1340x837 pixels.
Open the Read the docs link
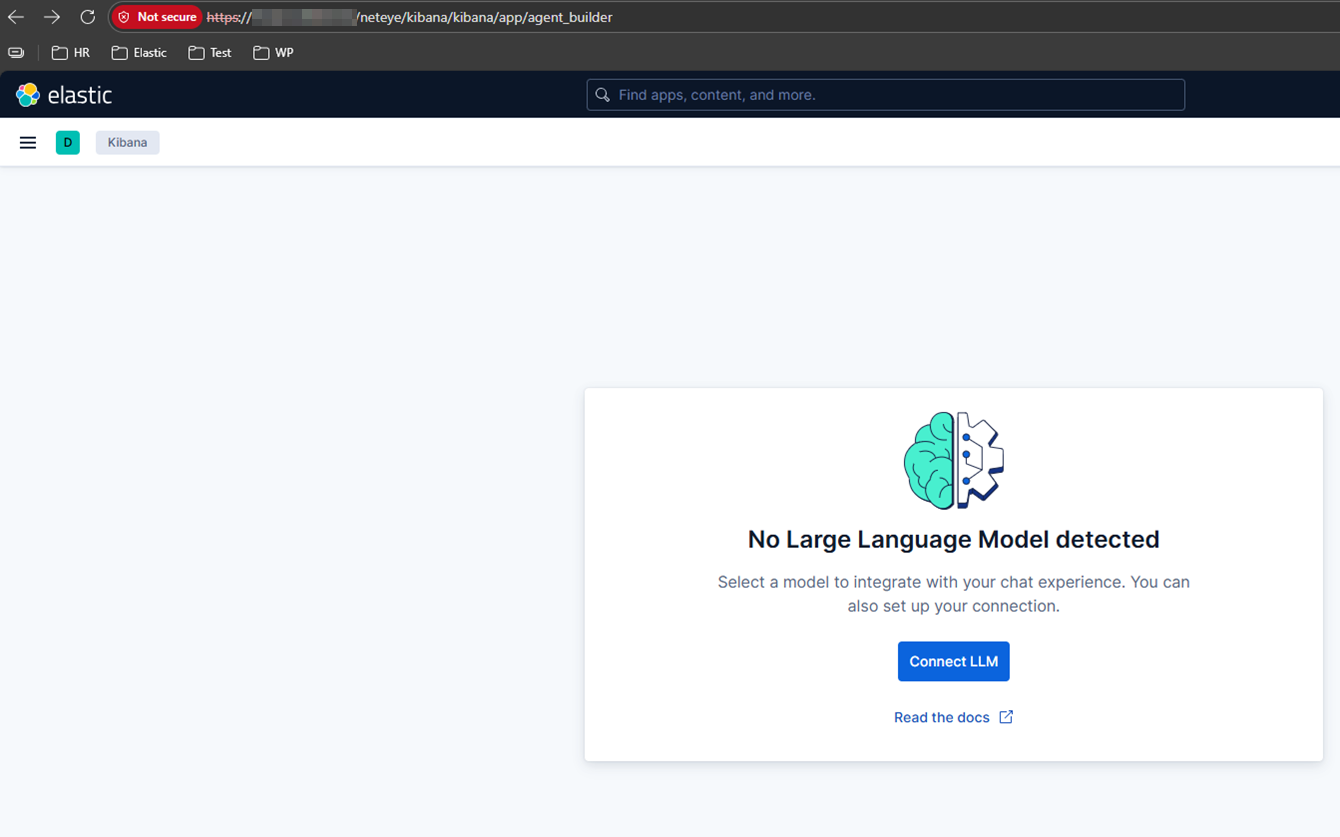tap(941, 717)
